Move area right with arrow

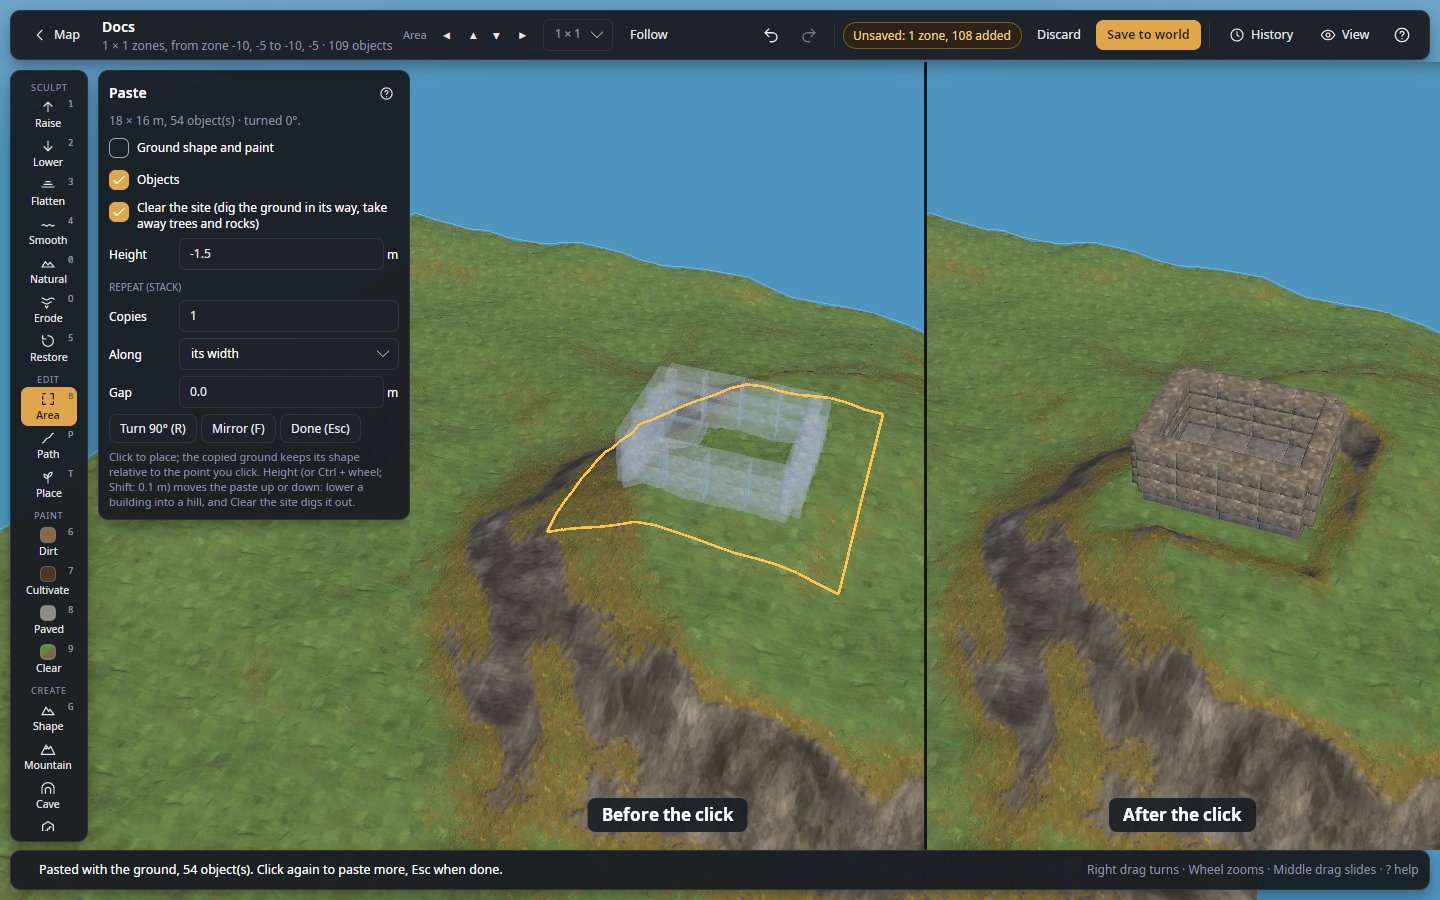tap(522, 35)
